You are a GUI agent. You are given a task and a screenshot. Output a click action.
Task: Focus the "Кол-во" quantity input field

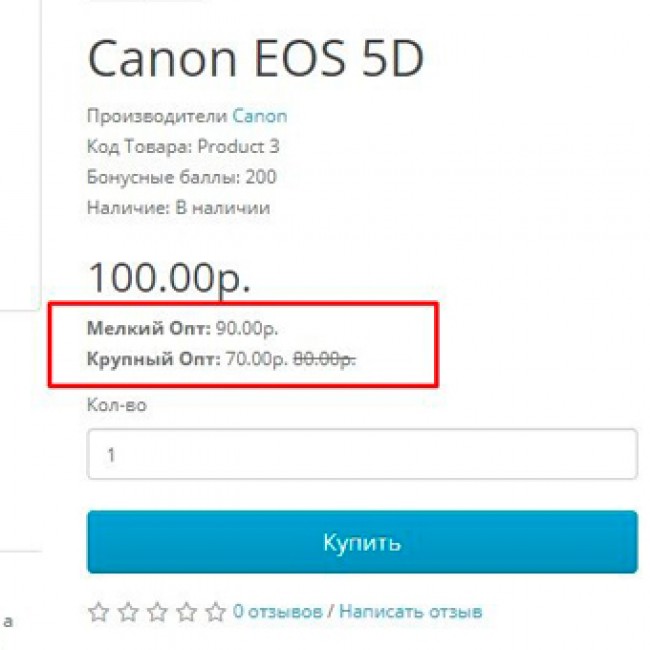pyautogui.click(x=362, y=454)
